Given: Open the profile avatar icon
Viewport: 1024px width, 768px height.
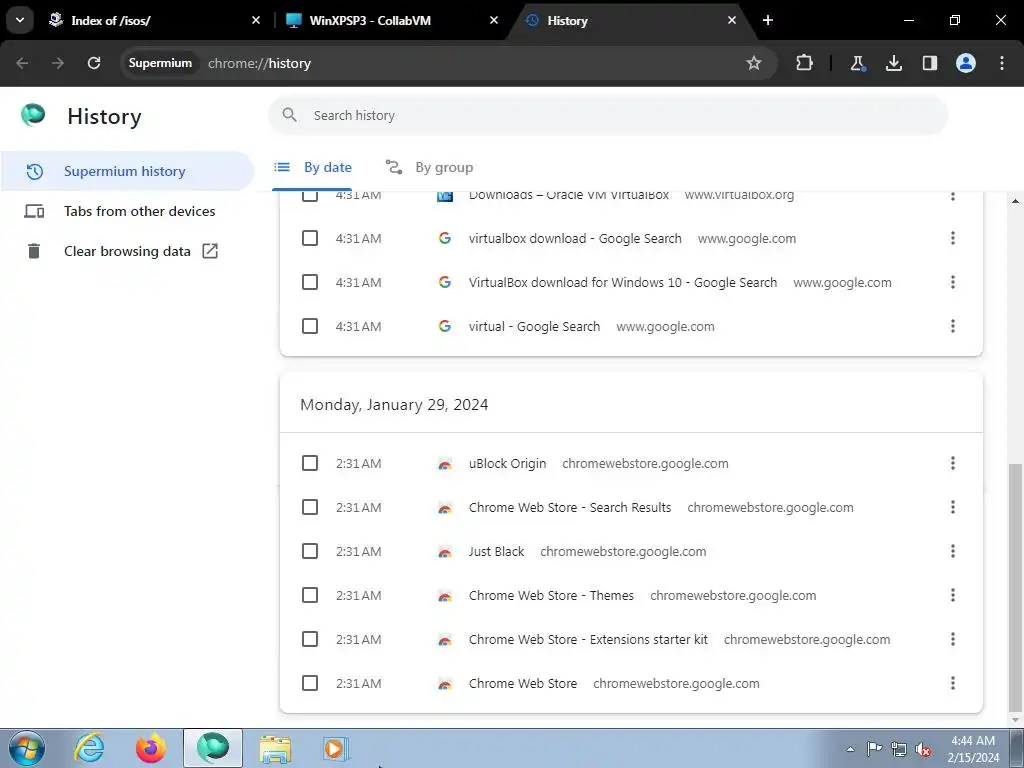Looking at the screenshot, I should (x=966, y=63).
